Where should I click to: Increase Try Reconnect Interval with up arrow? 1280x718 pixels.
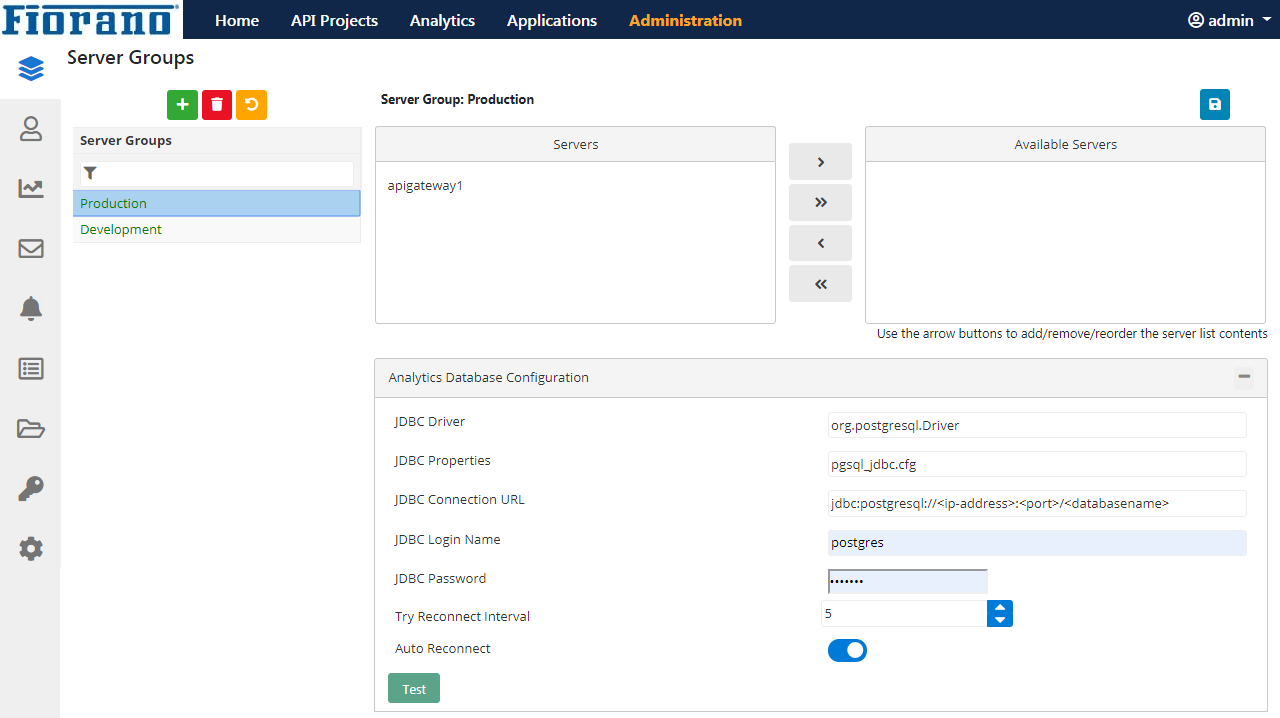[x=1000, y=607]
